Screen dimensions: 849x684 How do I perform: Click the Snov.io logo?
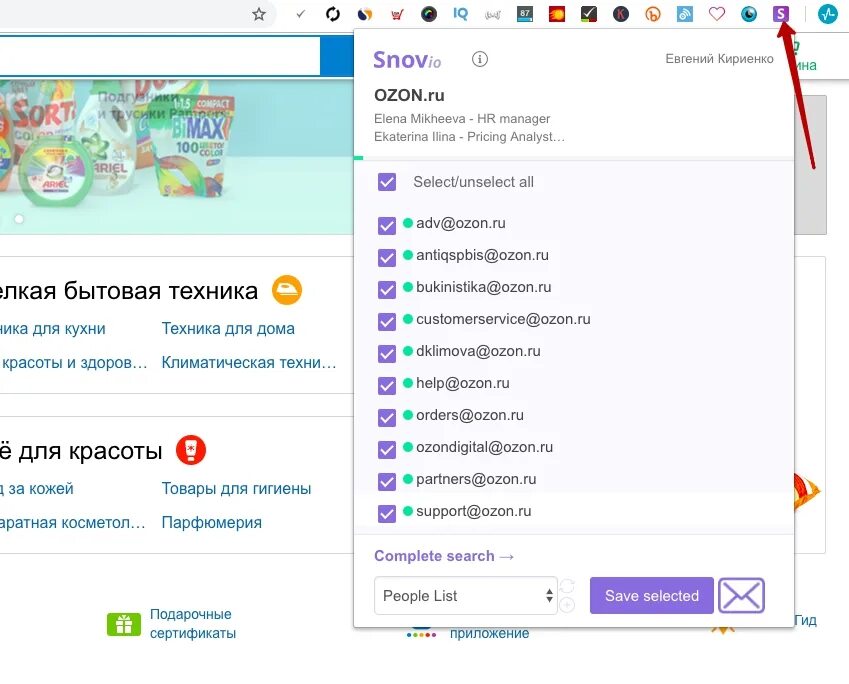tap(407, 60)
